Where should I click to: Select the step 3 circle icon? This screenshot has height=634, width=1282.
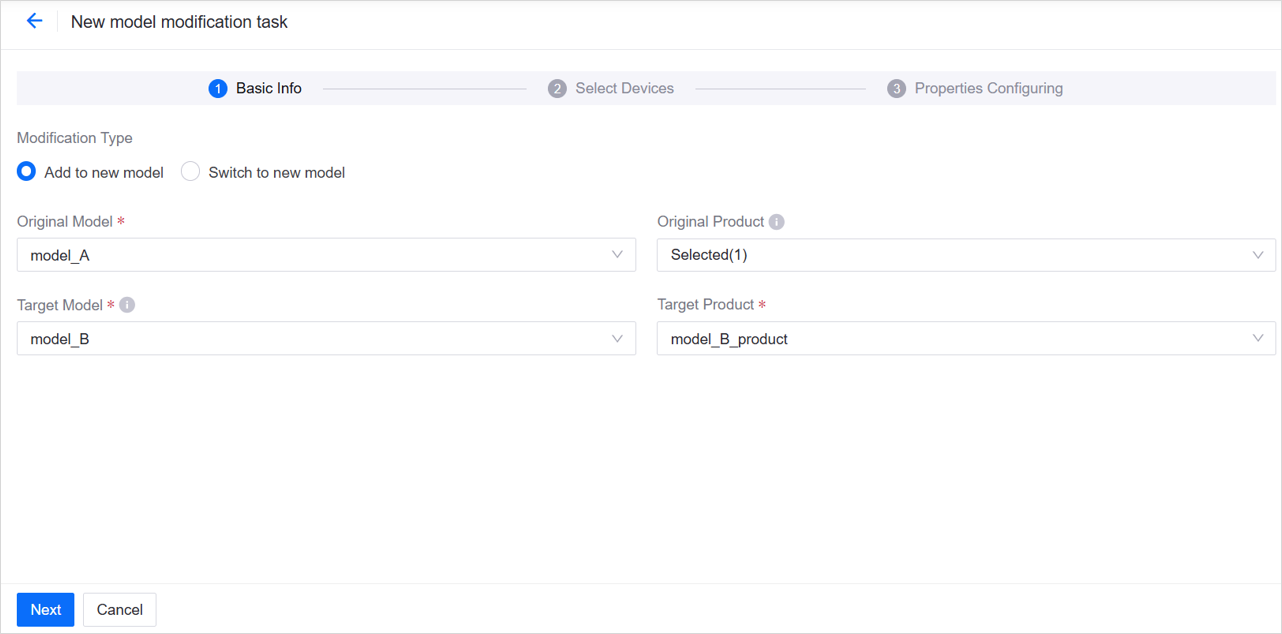[897, 89]
